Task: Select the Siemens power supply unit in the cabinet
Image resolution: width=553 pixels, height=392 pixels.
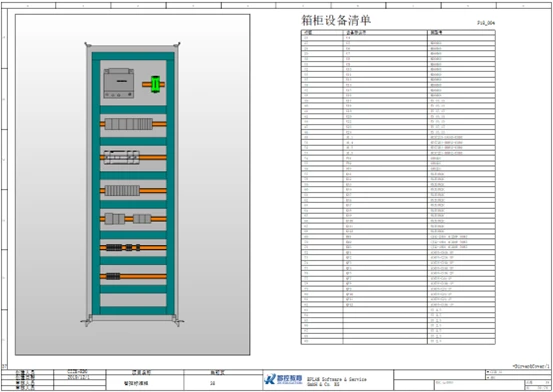Action: pos(119,83)
